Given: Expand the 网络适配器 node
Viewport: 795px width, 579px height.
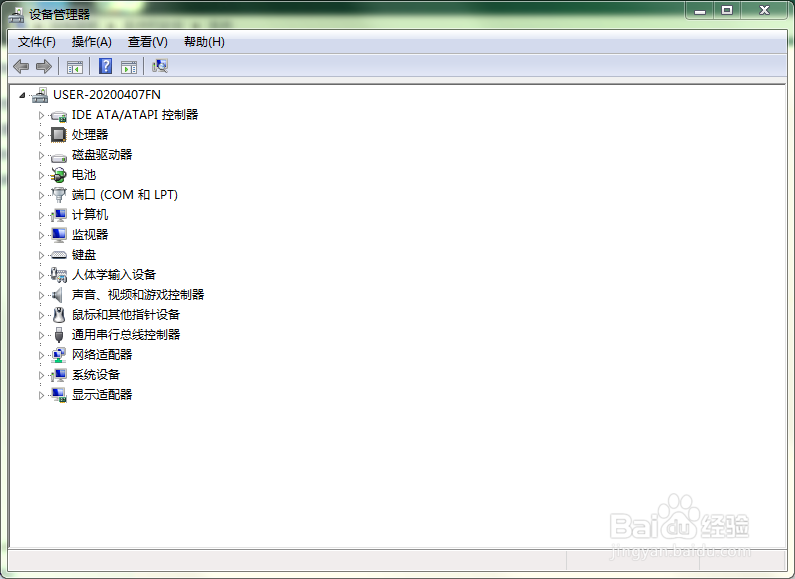Looking at the screenshot, I should 41,355.
